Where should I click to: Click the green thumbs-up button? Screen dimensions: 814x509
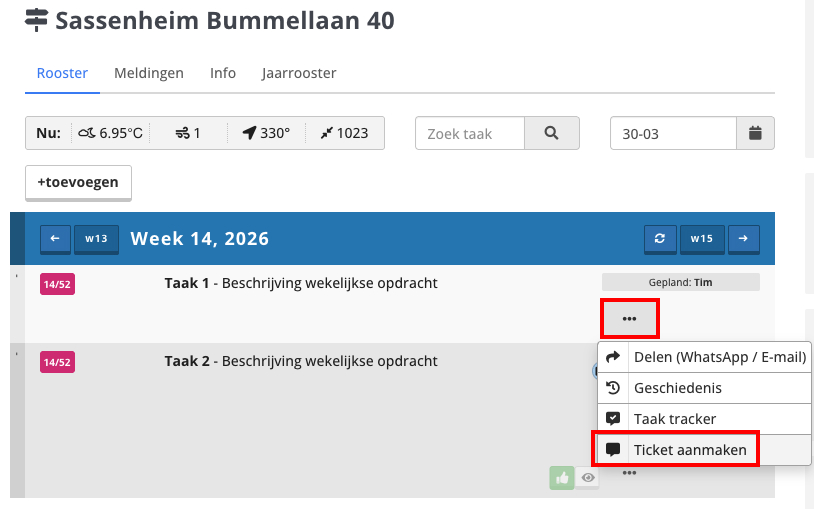561,478
